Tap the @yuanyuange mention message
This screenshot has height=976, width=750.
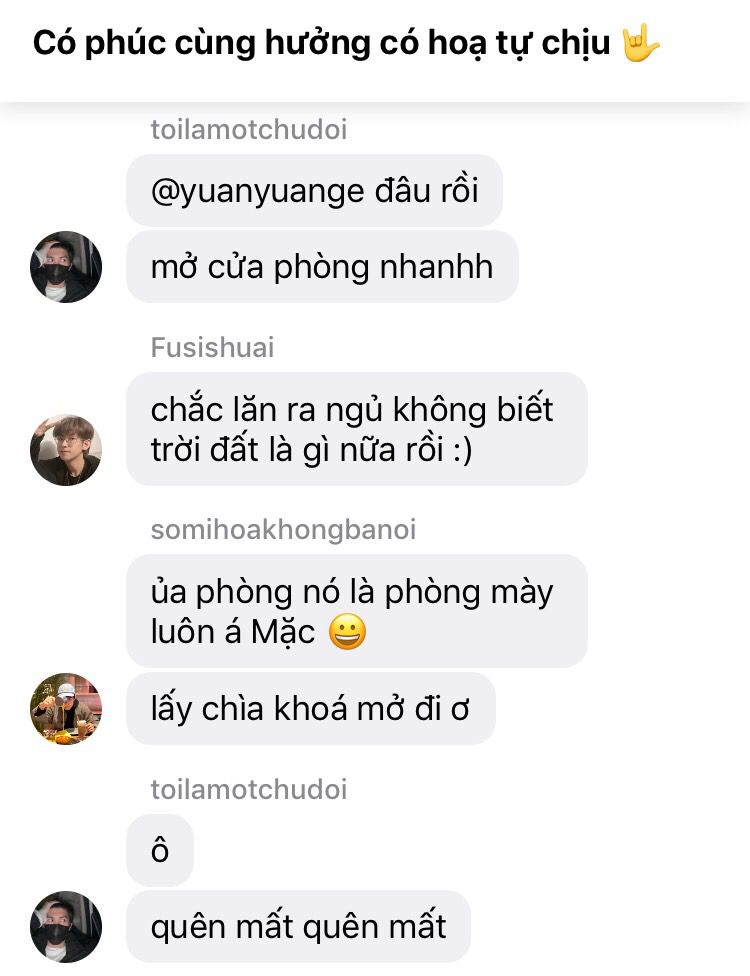pyautogui.click(x=314, y=190)
